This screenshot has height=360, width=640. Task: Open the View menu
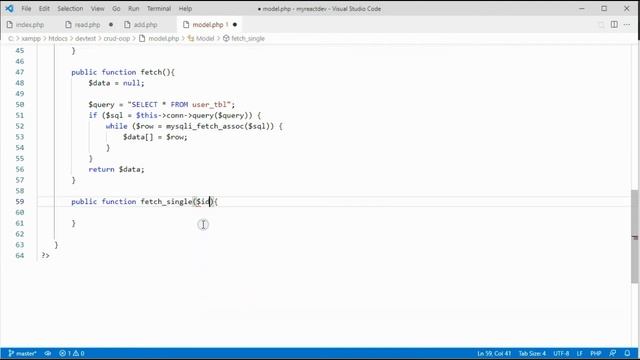[98, 9]
